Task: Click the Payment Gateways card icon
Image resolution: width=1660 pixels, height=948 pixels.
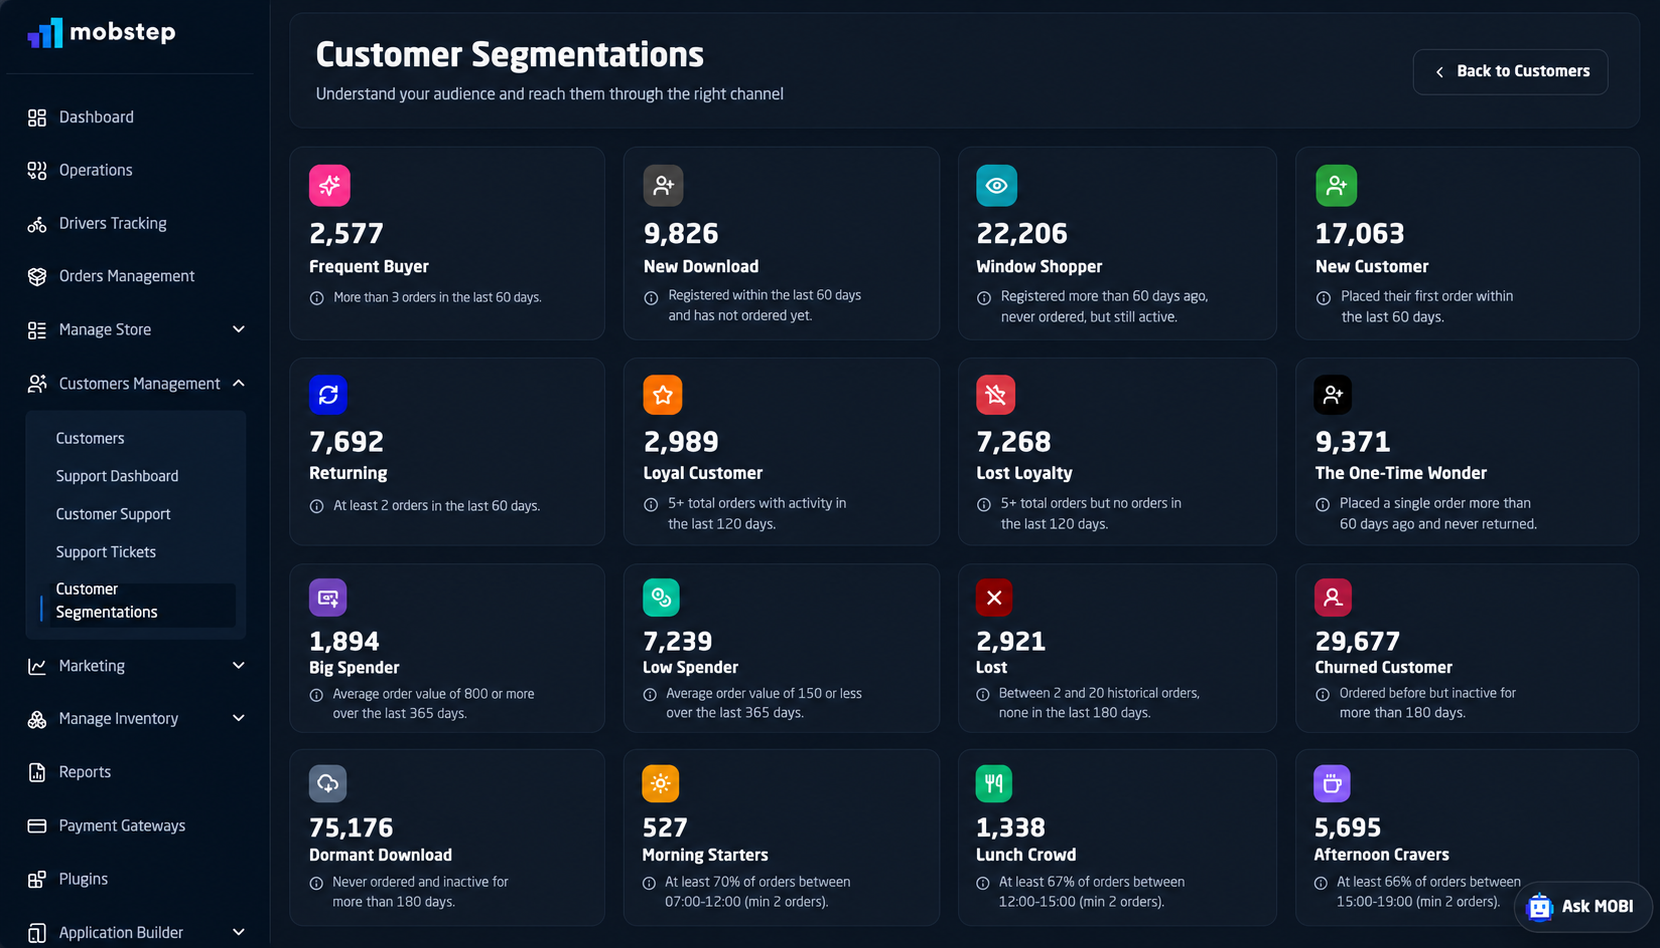Action: point(37,826)
